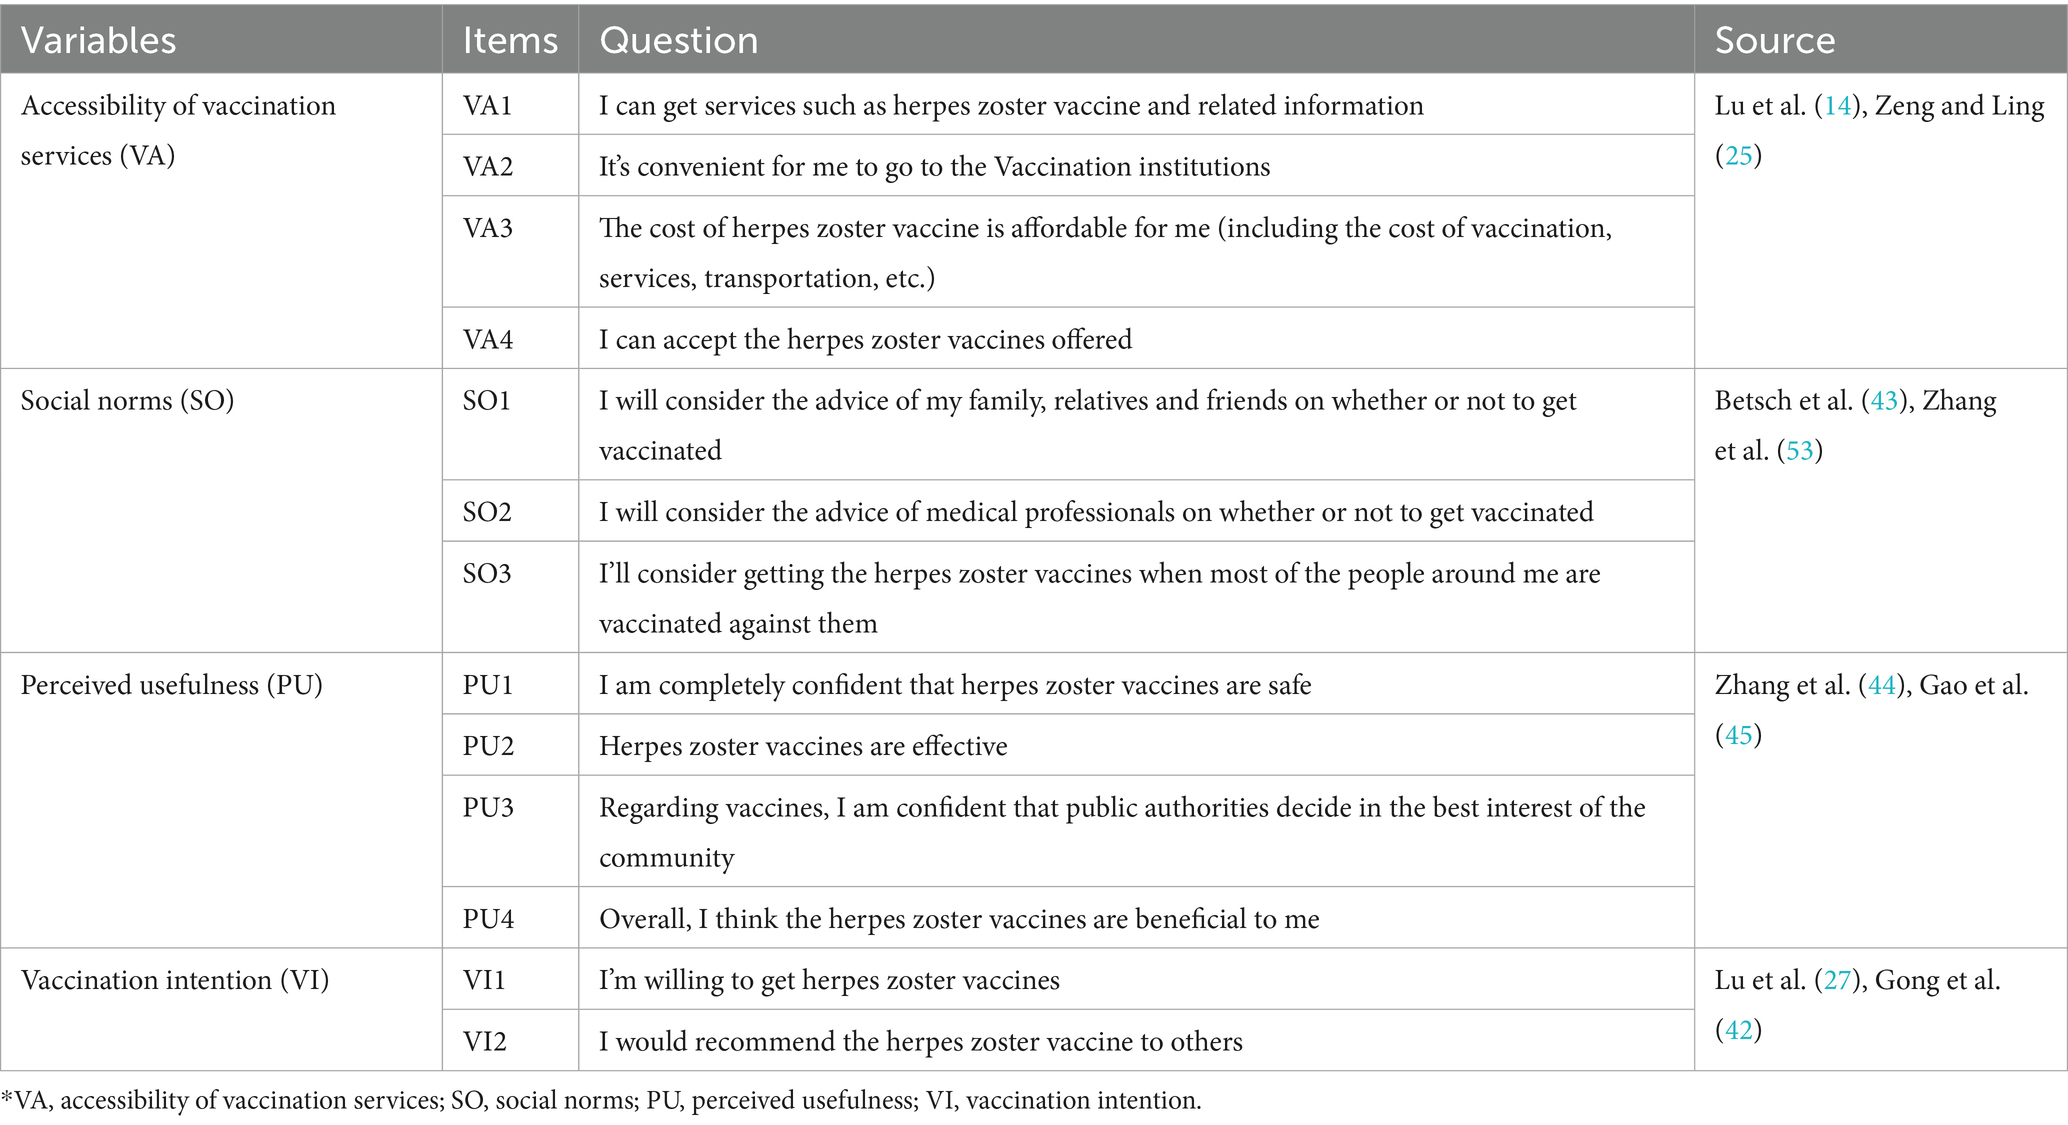The height and width of the screenshot is (1125, 2068).
Task: Select the SO2 item cell
Action: 487,512
